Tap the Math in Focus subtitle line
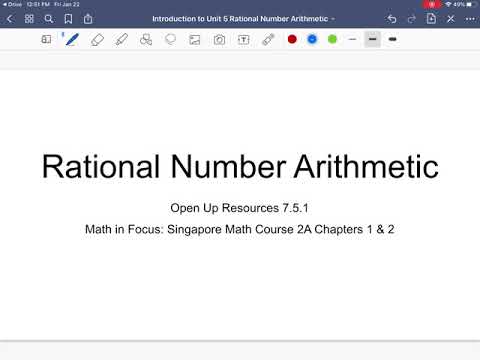 (240, 229)
